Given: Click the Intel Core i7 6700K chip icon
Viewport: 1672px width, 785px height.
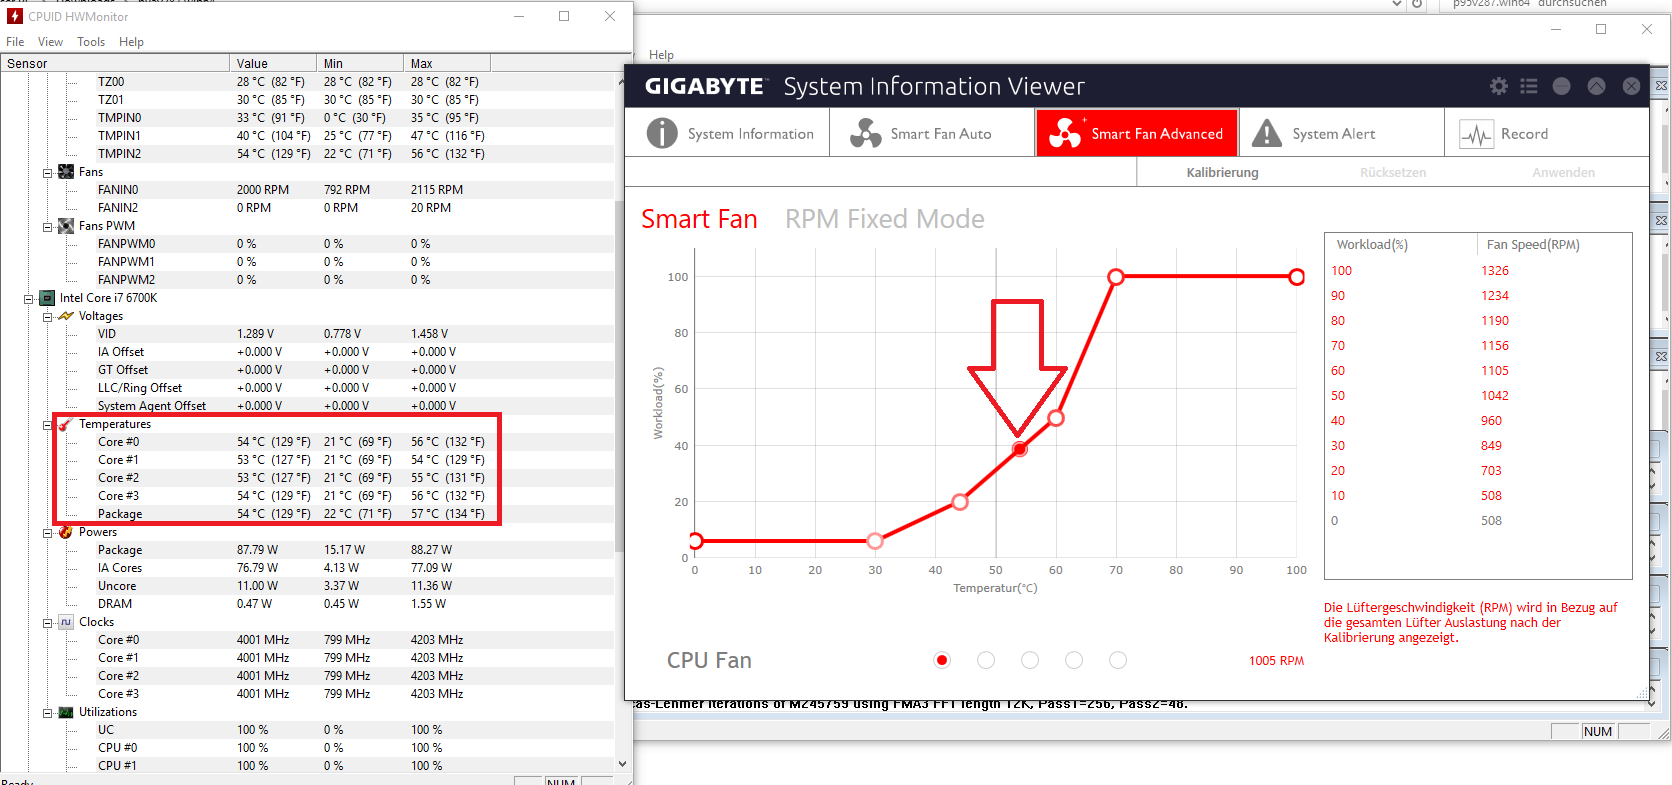Looking at the screenshot, I should coord(47,298).
